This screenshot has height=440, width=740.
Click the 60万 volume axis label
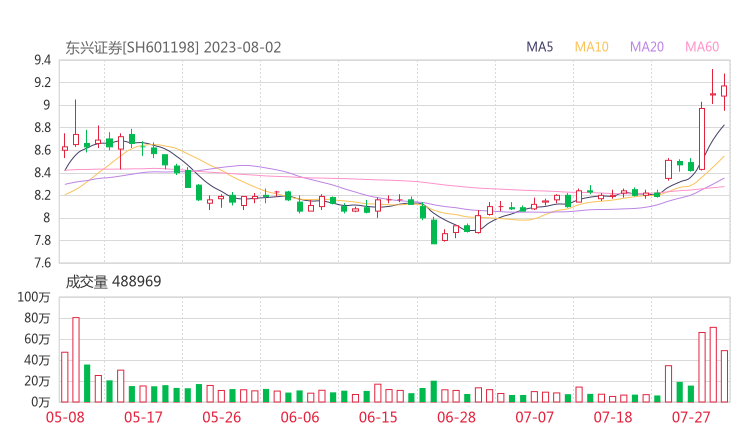pos(37,339)
